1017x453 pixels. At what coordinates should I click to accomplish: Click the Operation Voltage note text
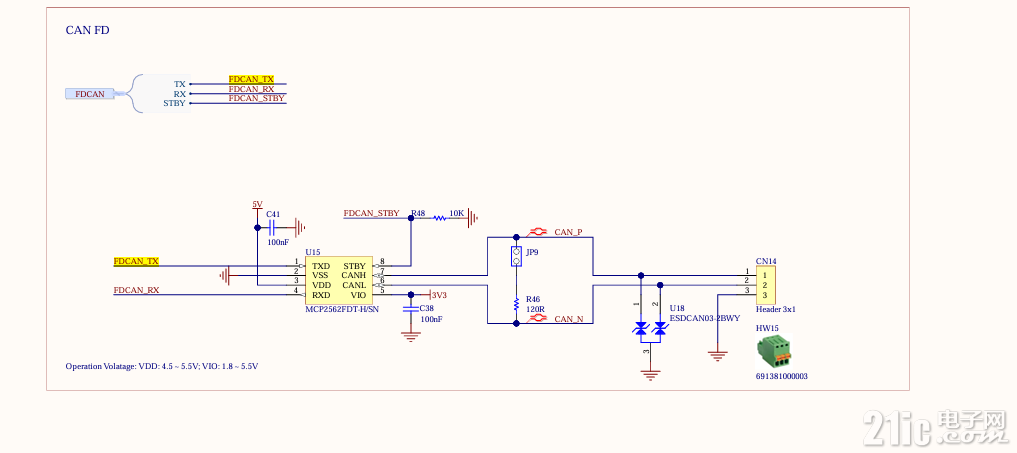click(162, 366)
